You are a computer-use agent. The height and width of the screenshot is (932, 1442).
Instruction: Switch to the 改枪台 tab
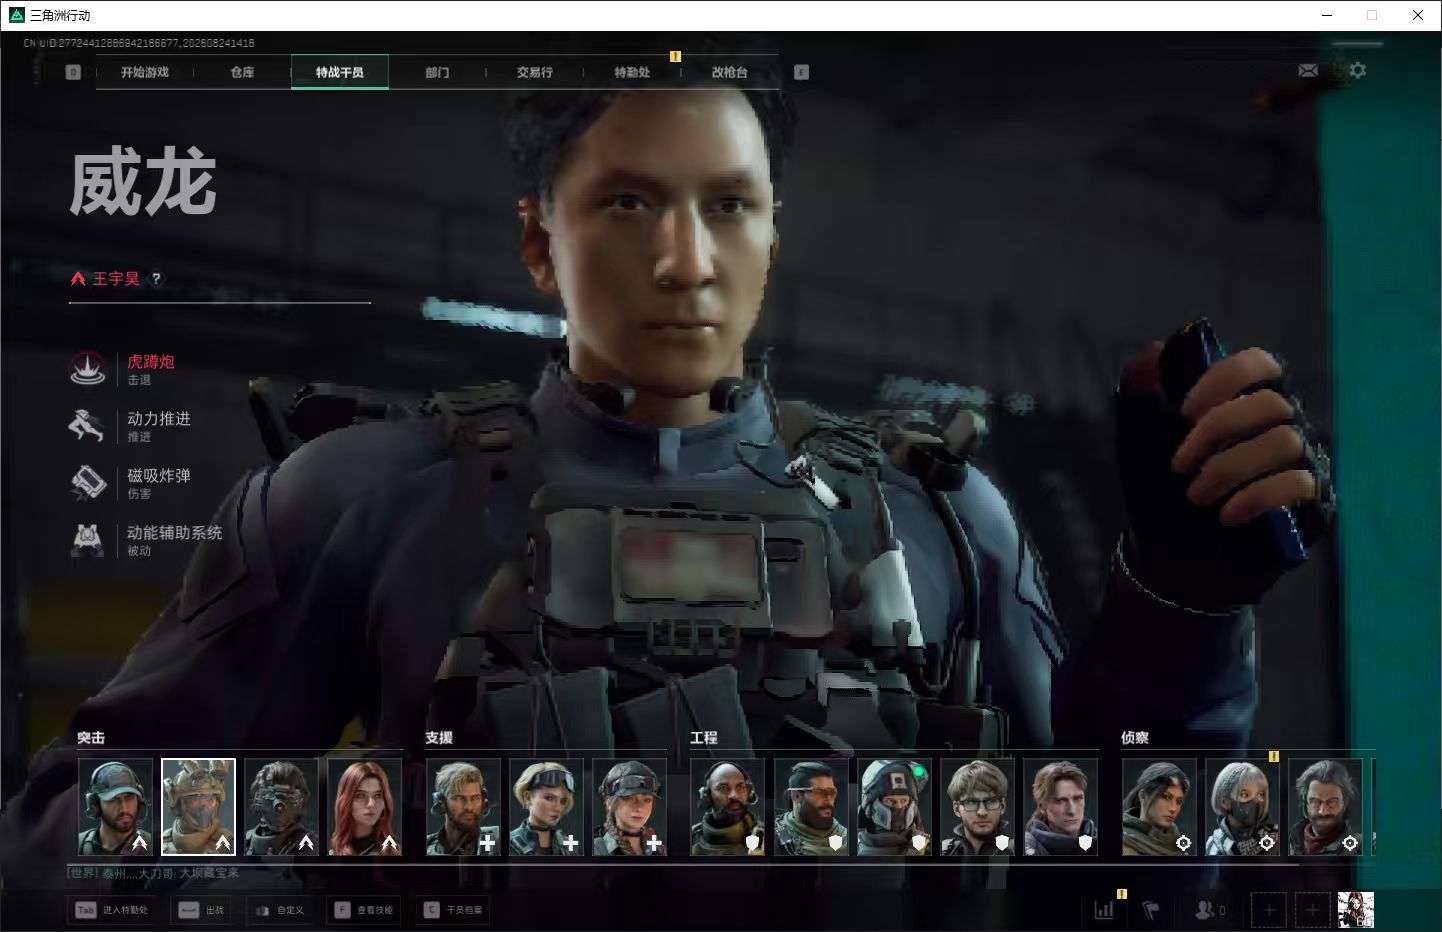click(x=730, y=72)
